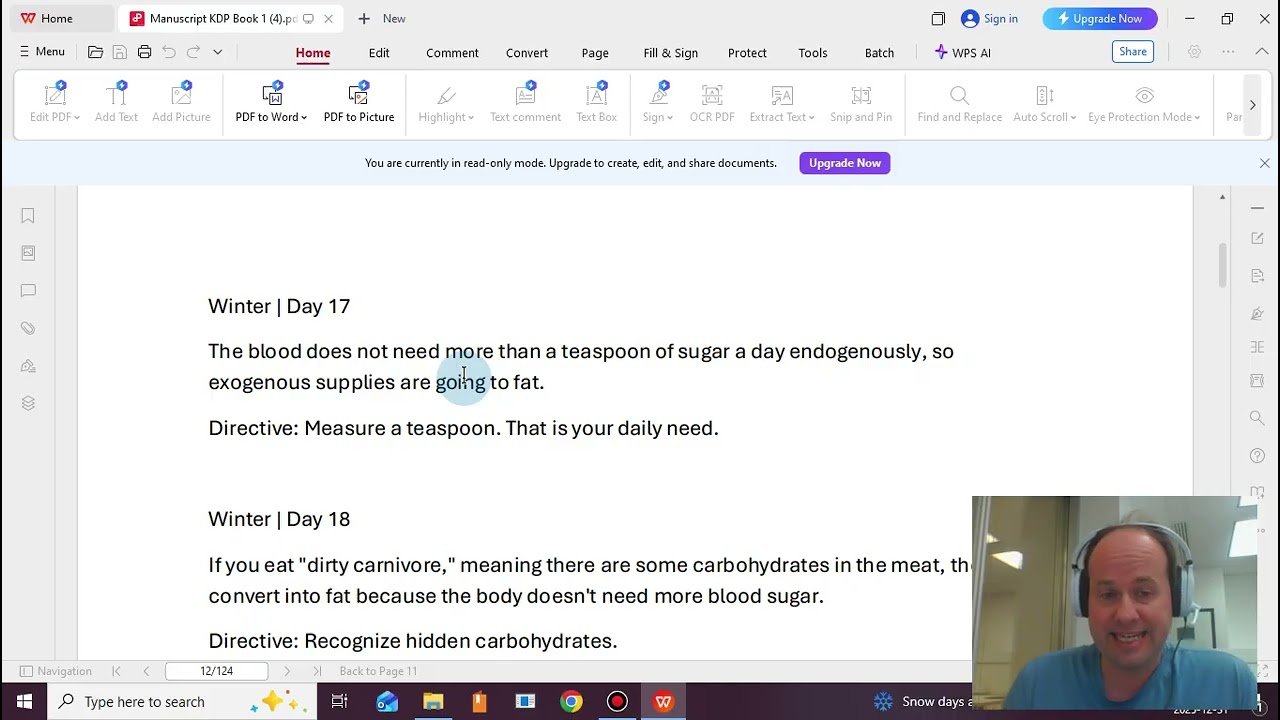
Task: Switch to the Edit ribbon tab
Action: pos(379,53)
